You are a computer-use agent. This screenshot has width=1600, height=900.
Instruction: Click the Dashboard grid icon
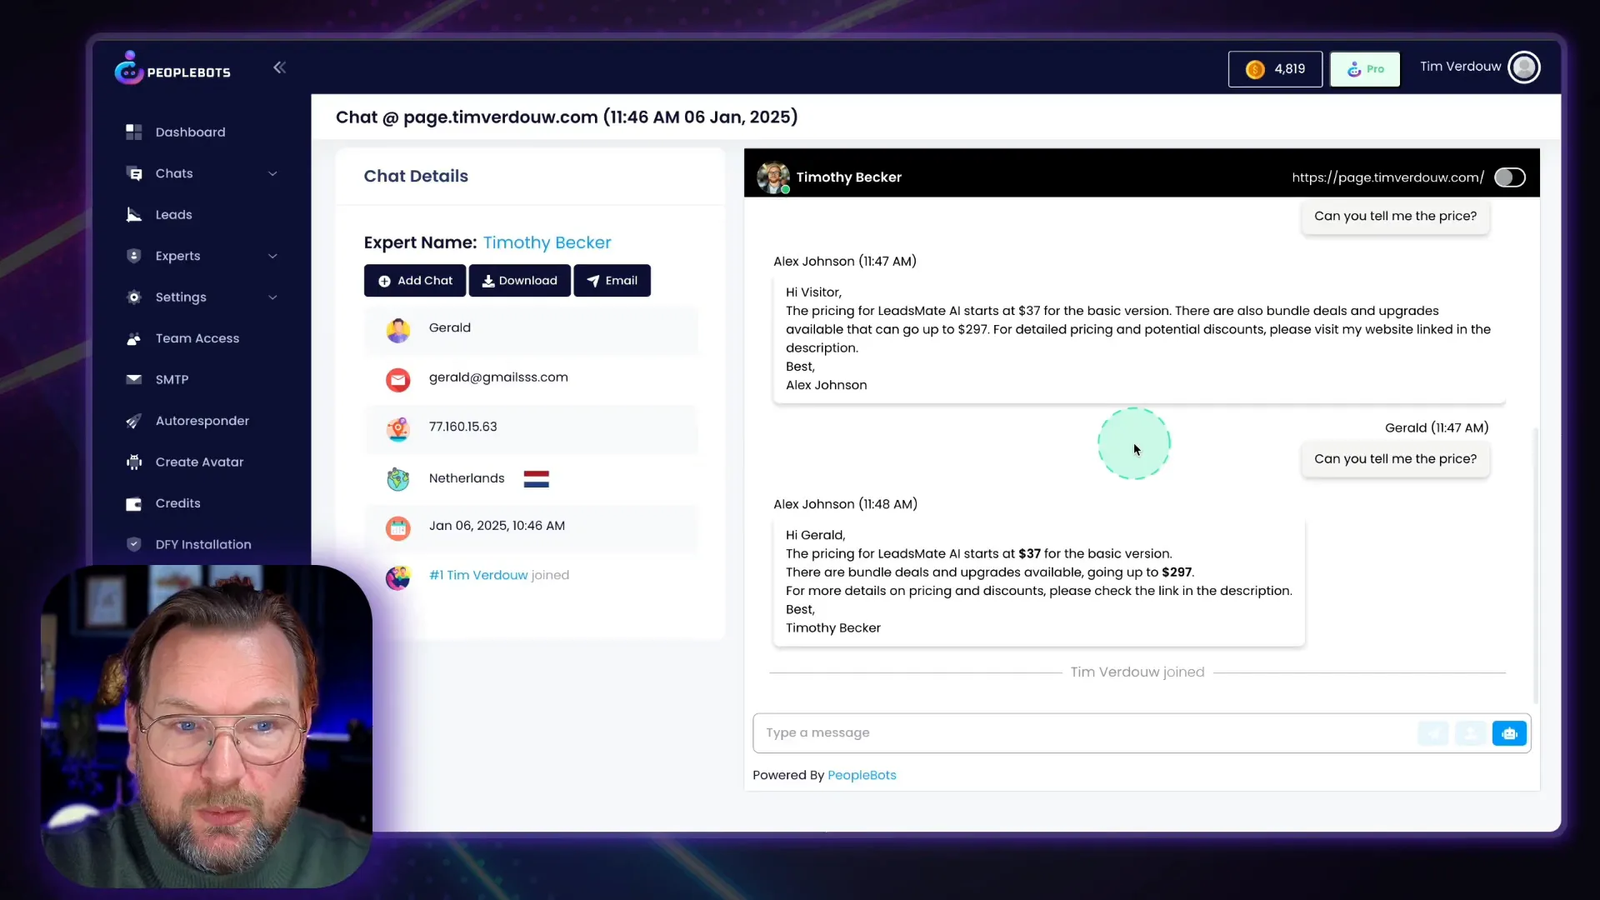(134, 132)
